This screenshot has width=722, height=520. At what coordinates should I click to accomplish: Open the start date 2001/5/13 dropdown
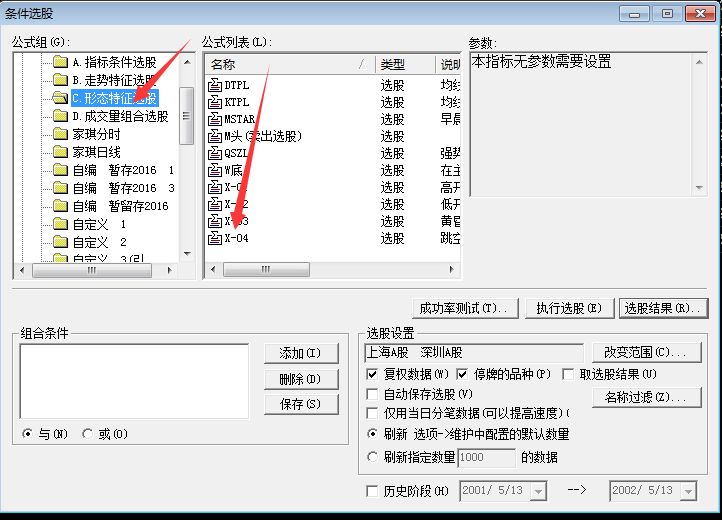[x=538, y=491]
